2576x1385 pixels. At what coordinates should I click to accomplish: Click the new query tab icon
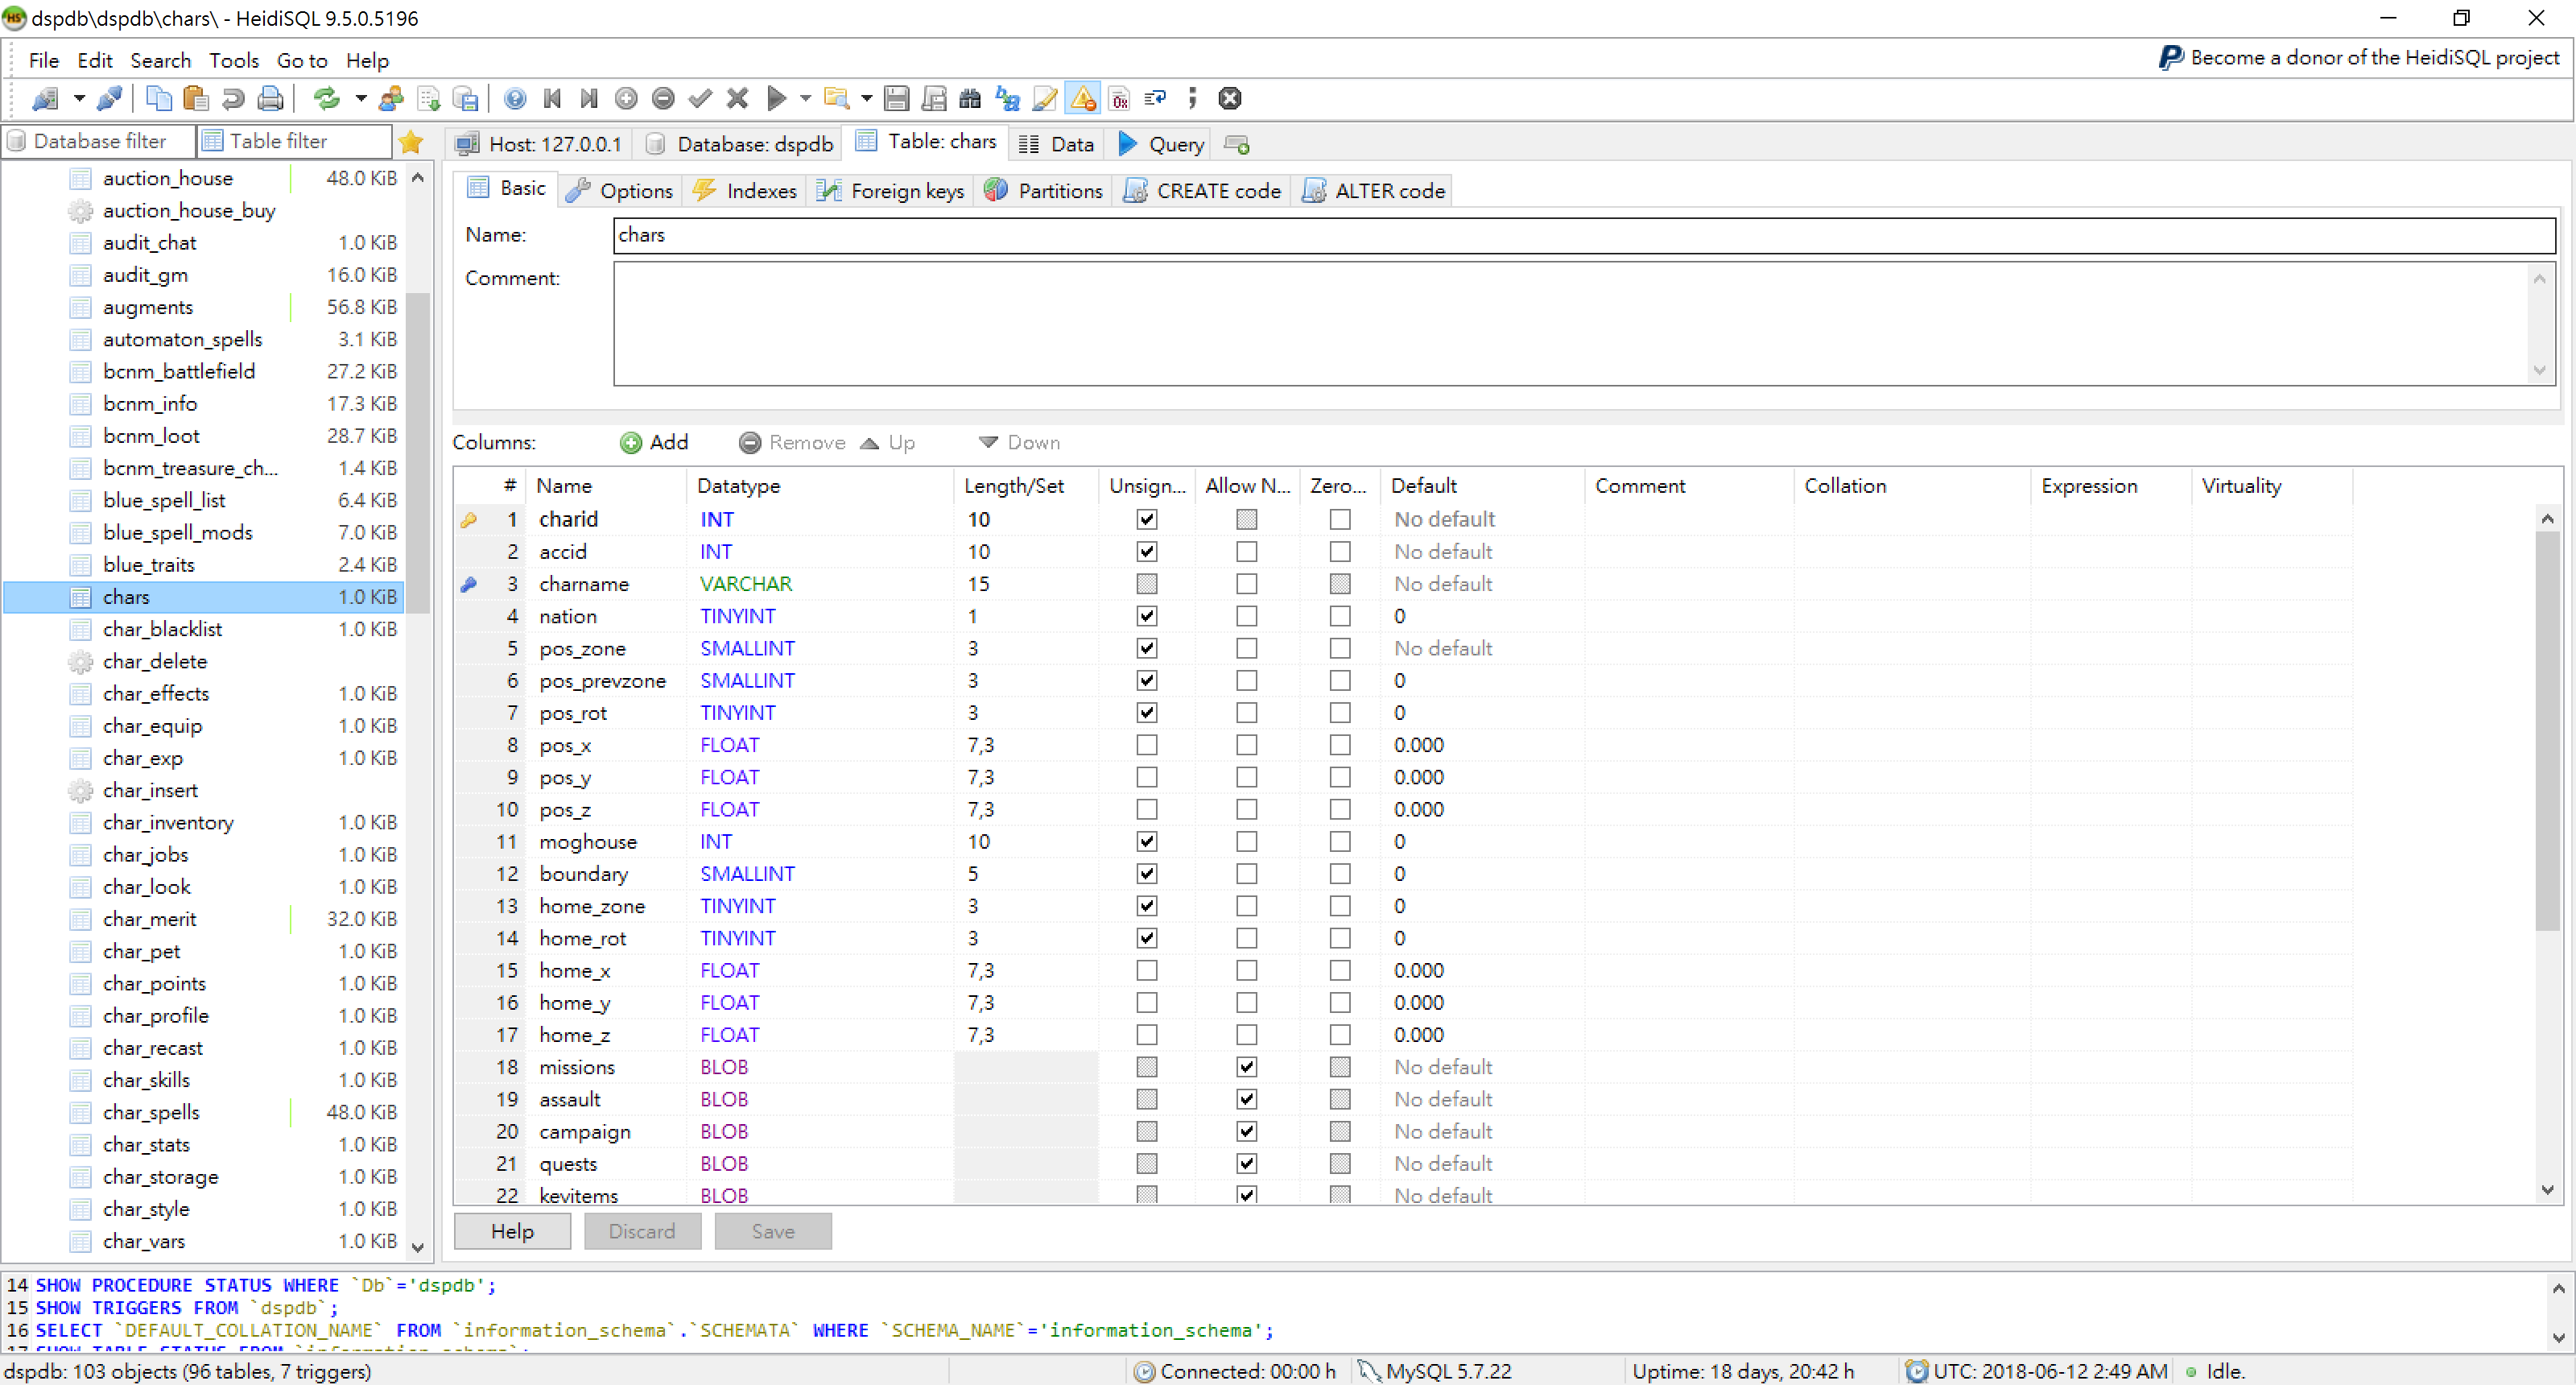click(x=1237, y=145)
